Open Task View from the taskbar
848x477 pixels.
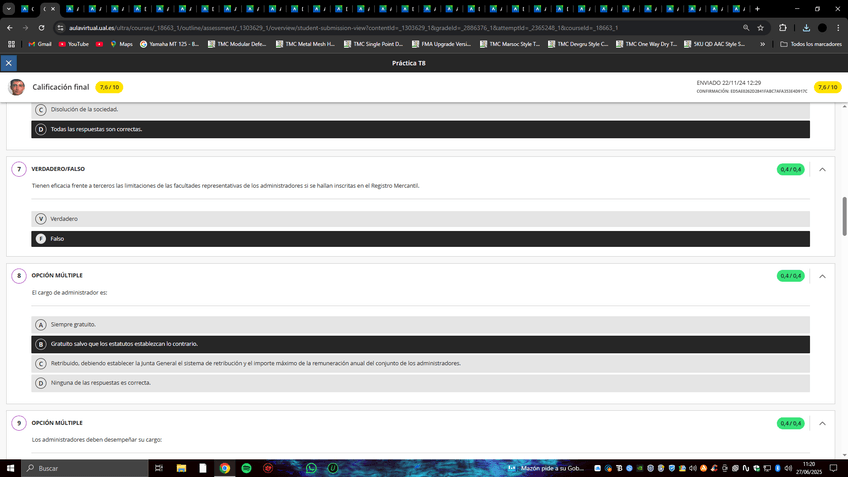[158, 468]
